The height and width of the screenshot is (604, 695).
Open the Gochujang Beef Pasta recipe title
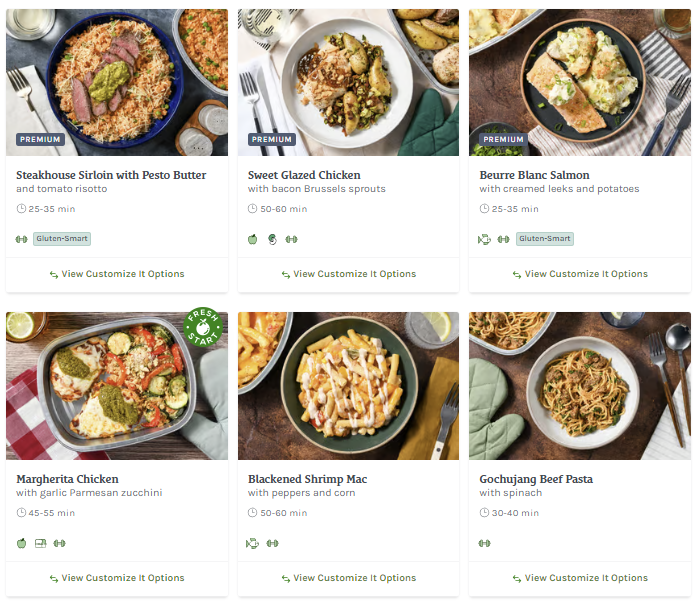[535, 479]
